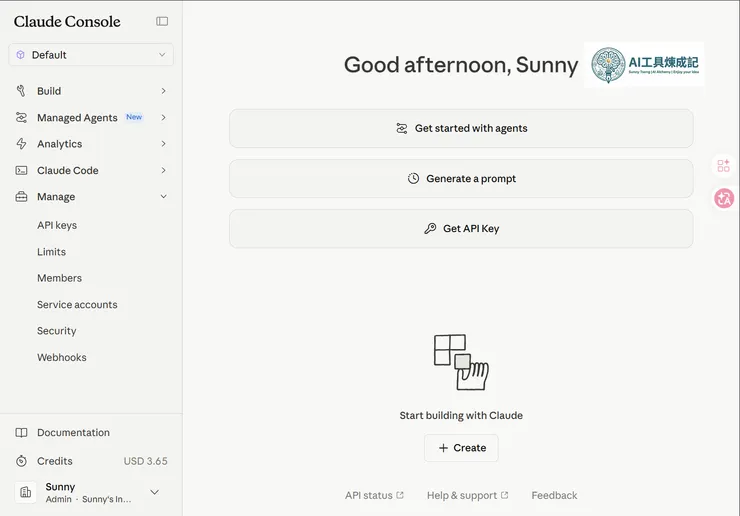Click the Claude Code terminal icon
Viewport: 740px width, 516px height.
tap(21, 170)
